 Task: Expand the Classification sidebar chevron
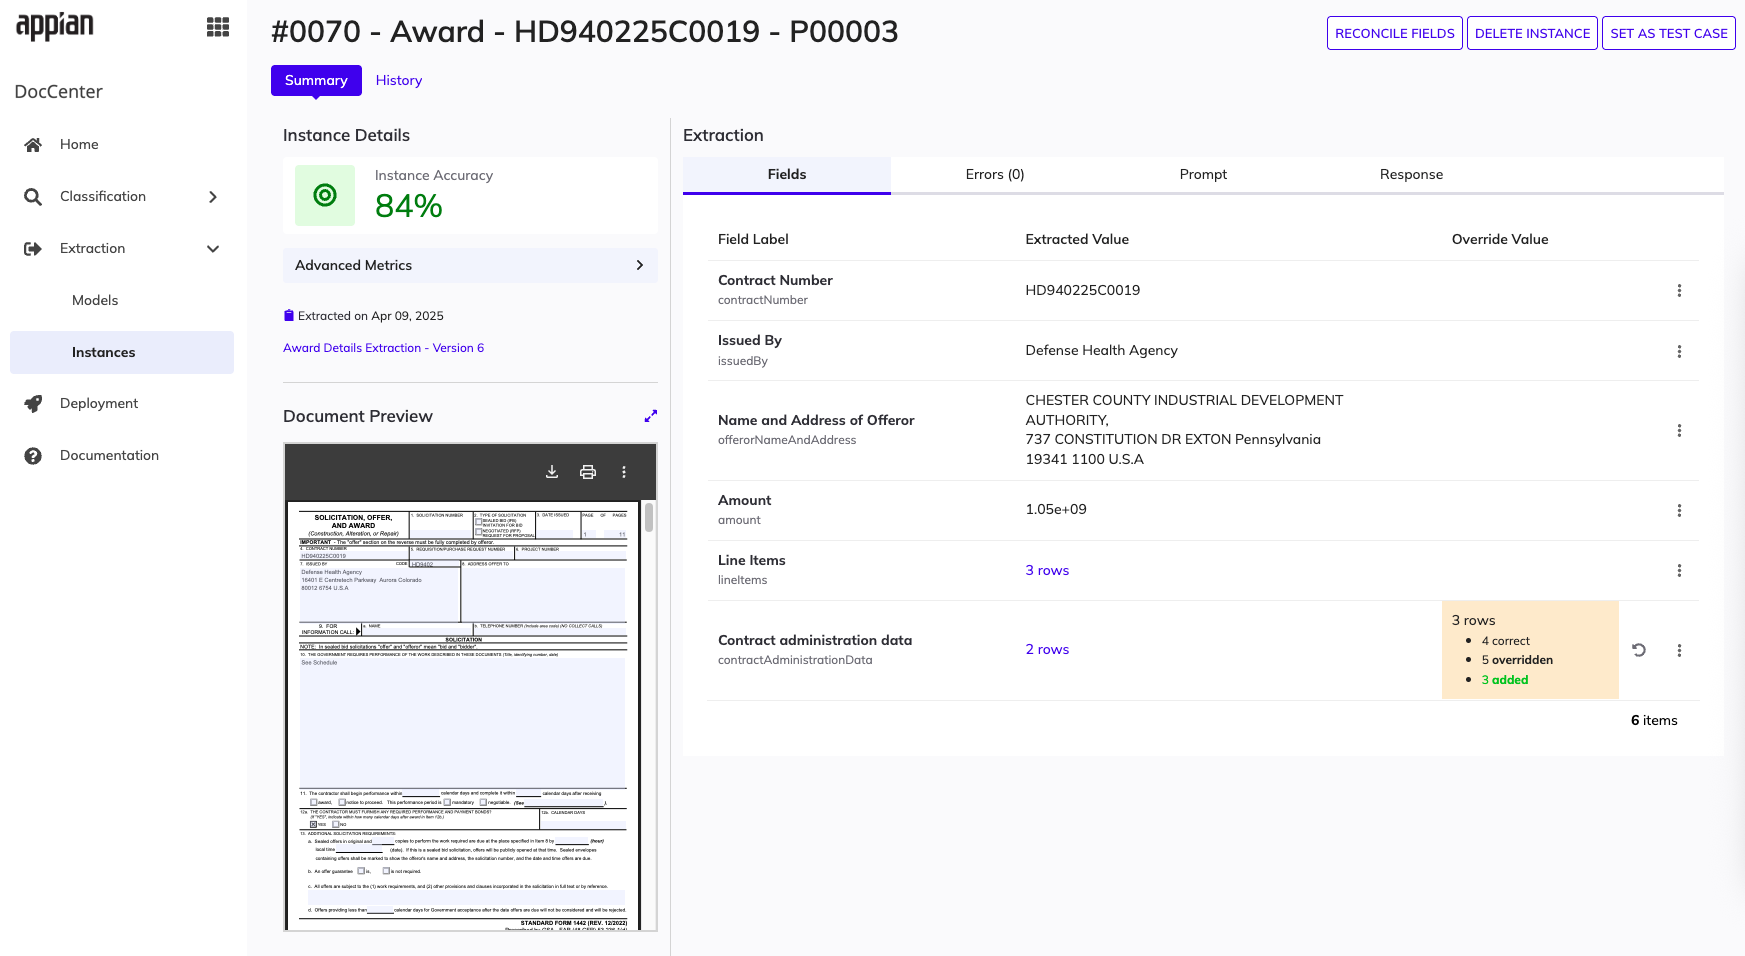click(213, 197)
